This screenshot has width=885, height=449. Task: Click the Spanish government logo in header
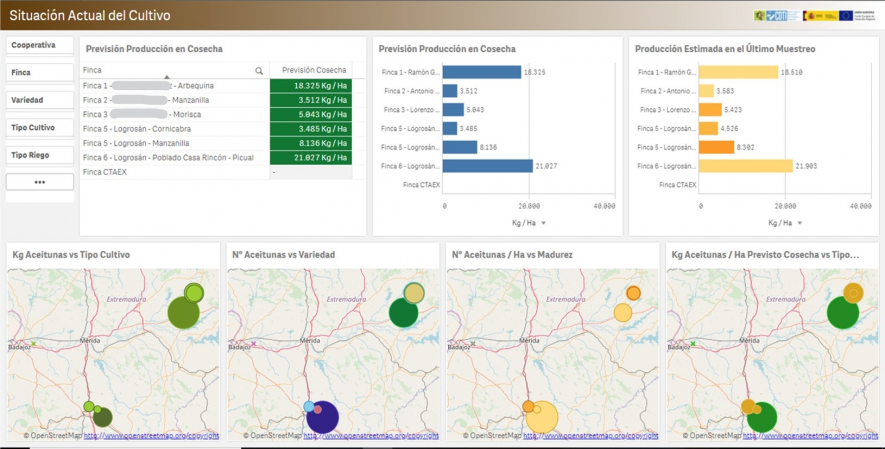[820, 16]
